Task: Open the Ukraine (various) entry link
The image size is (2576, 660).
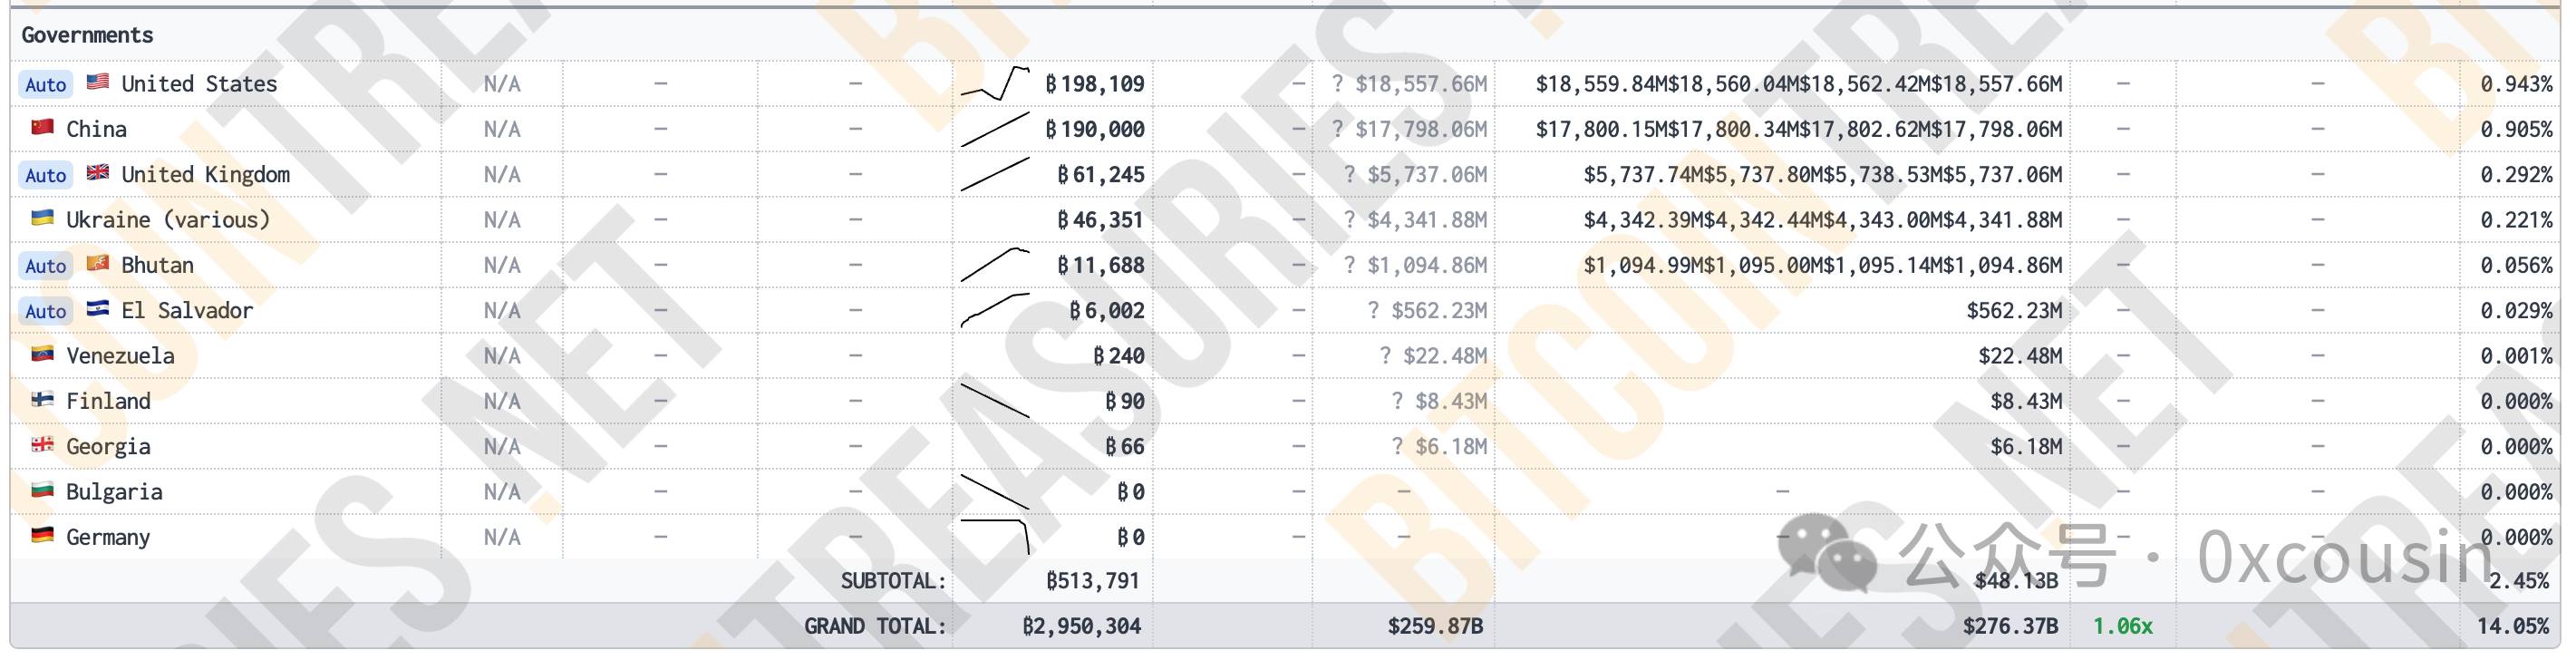Action: [x=168, y=220]
